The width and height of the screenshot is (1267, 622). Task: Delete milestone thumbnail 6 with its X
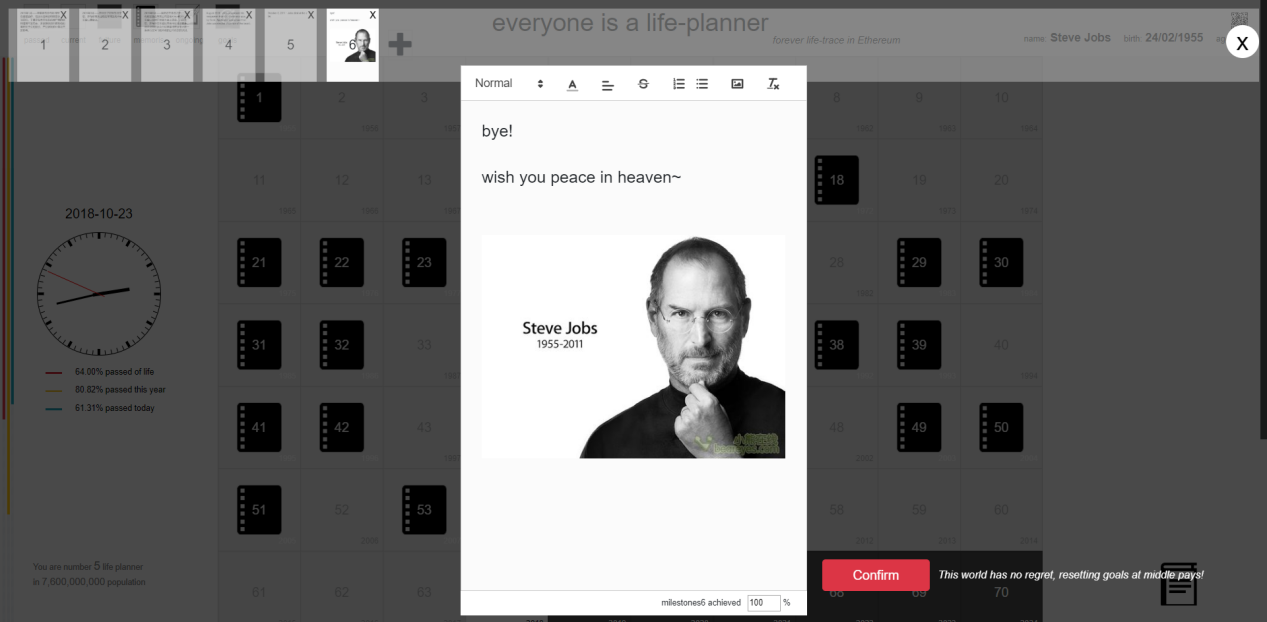pos(373,15)
